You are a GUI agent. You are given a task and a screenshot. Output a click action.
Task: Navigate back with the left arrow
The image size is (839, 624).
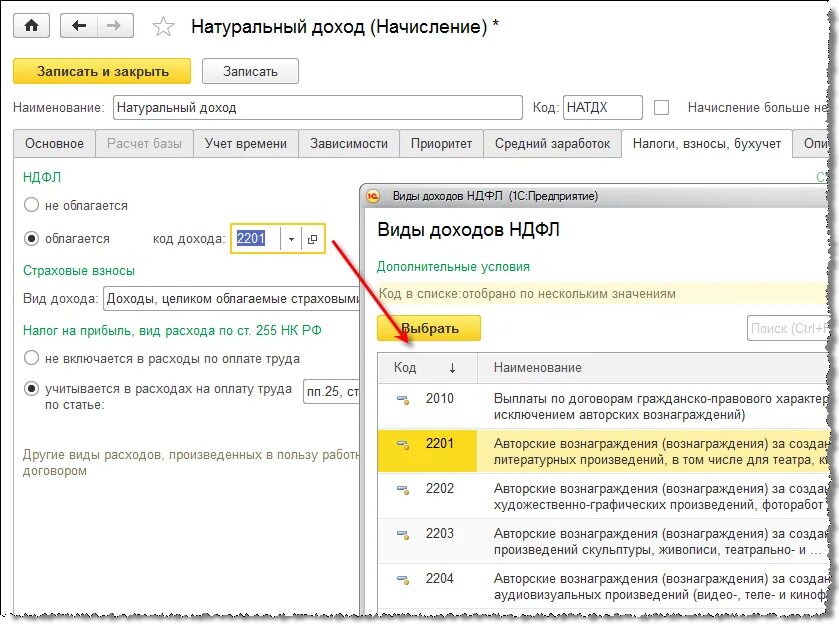tap(79, 26)
